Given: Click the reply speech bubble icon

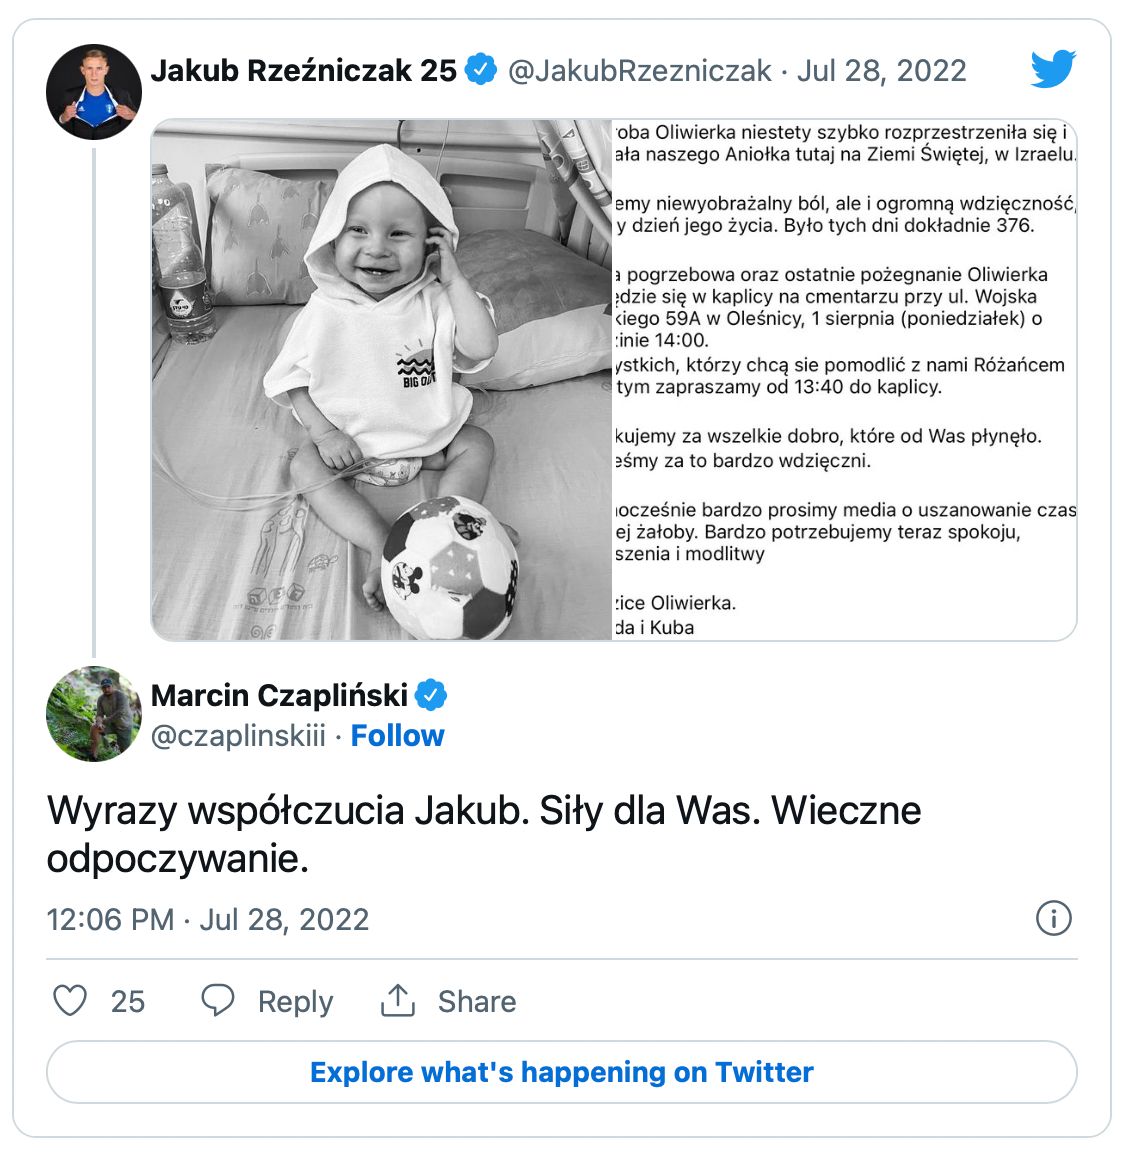Looking at the screenshot, I should pos(218,1000).
